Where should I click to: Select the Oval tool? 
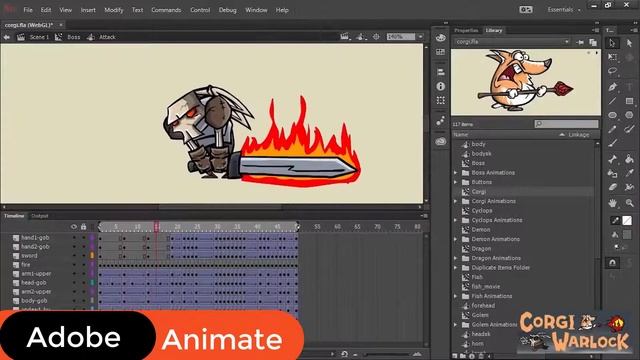pyautogui.click(x=612, y=115)
